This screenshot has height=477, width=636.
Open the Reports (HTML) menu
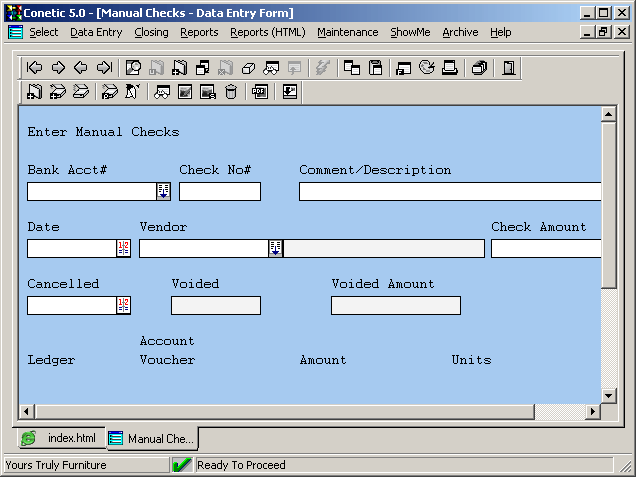pyautogui.click(x=267, y=32)
